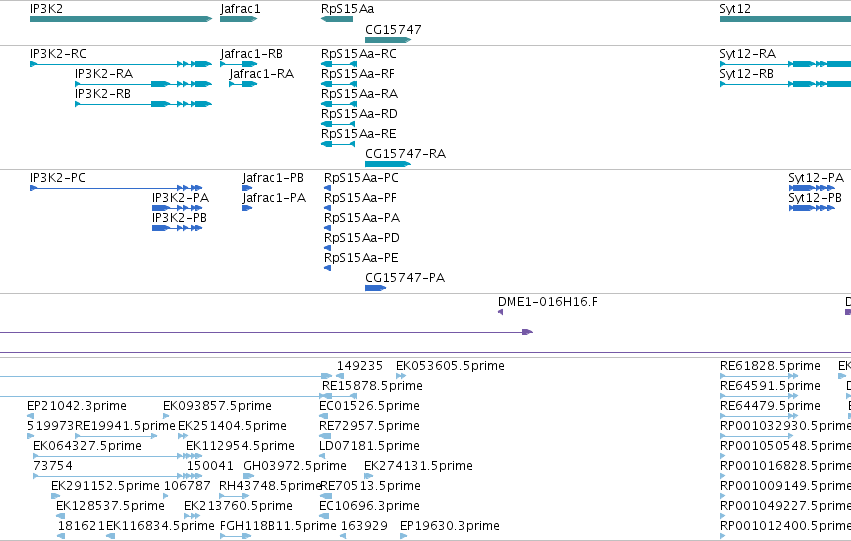Image resolution: width=851 pixels, height=541 pixels.
Task: Select the 73754 EST label
Action: (x=53, y=467)
